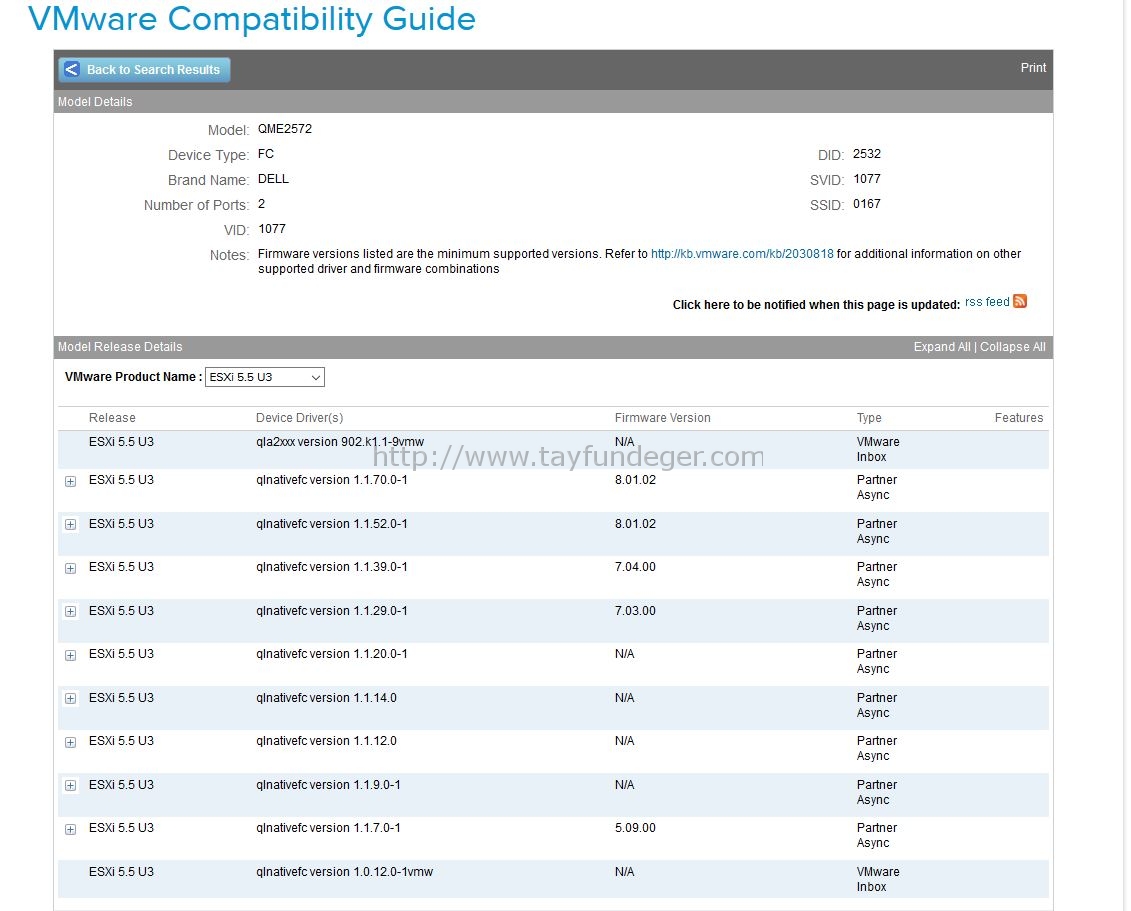Click the DID value 2532
Image resolution: width=1131 pixels, height=911 pixels.
point(866,154)
